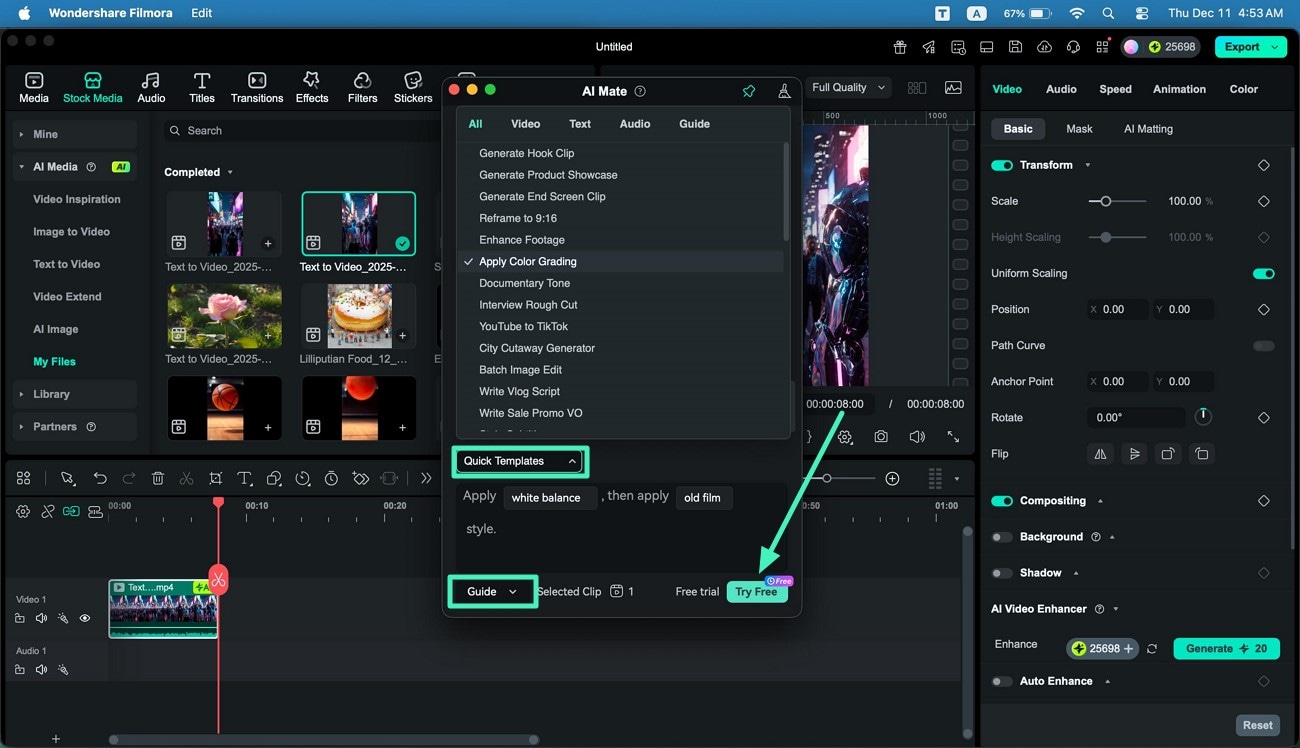Disable the Uniform Scaling toggle
The image size is (1300, 748).
click(x=1263, y=273)
